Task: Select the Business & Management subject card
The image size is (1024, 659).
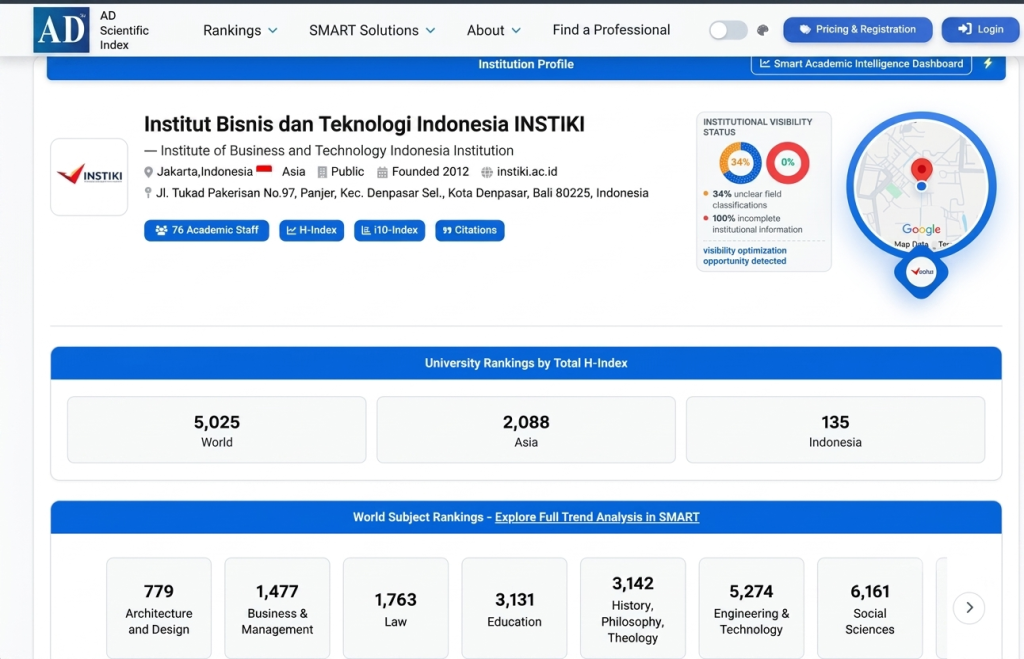Action: pyautogui.click(x=277, y=609)
